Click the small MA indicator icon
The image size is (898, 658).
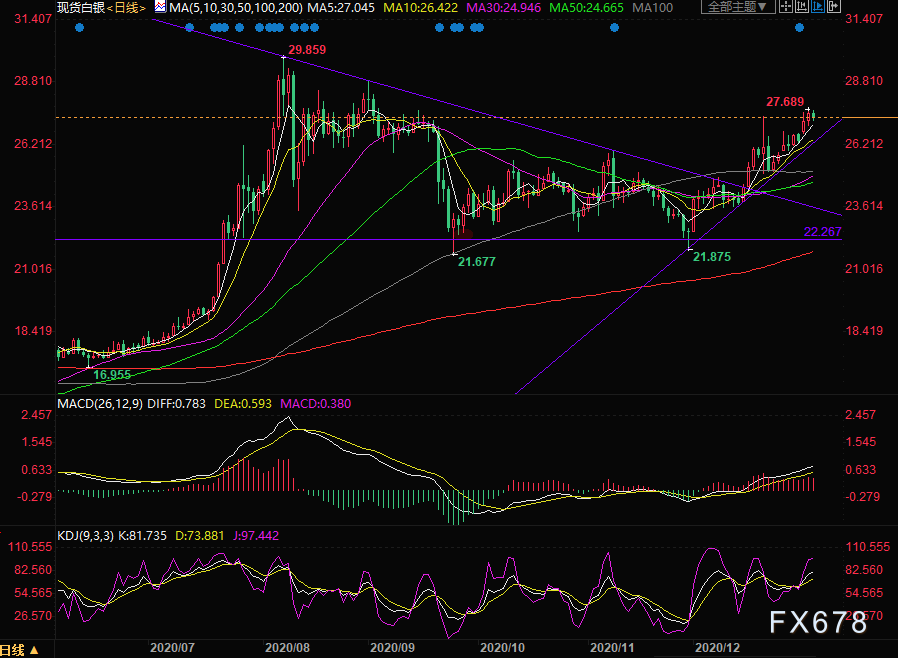coord(159,7)
